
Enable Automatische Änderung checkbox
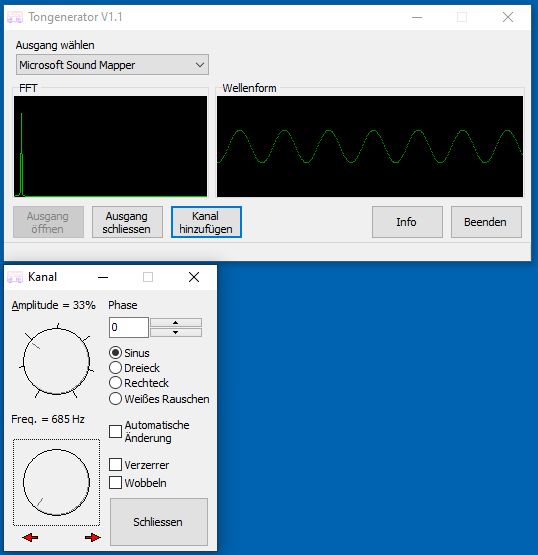pyautogui.click(x=115, y=431)
